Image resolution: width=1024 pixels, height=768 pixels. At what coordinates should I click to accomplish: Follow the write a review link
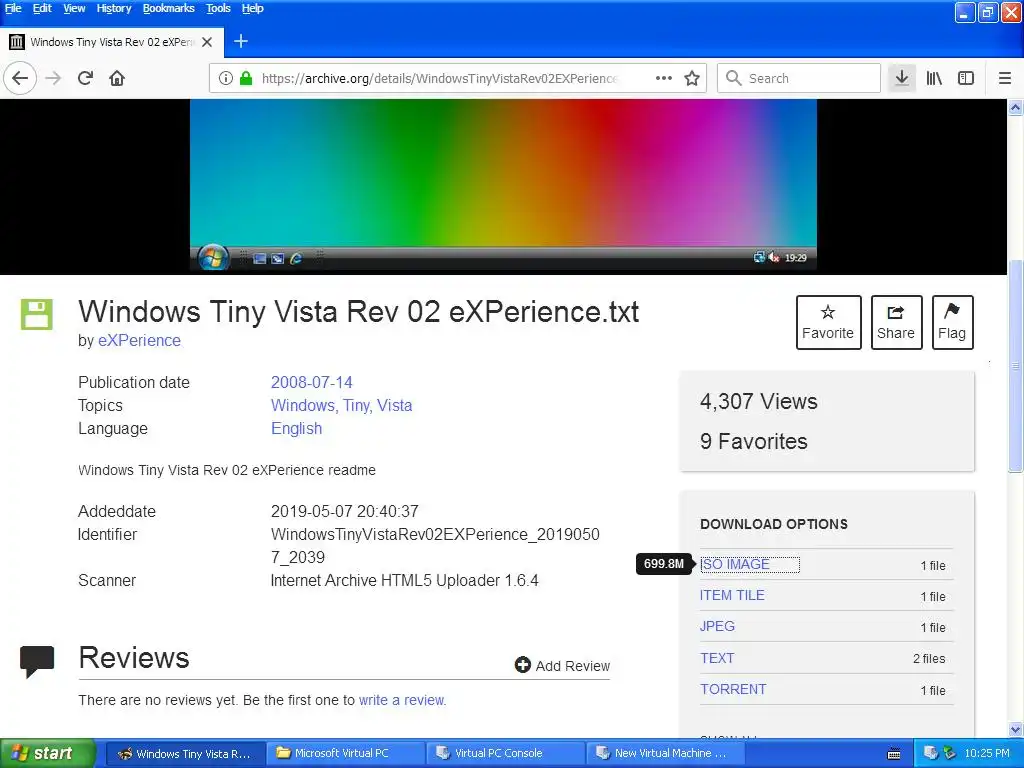402,701
